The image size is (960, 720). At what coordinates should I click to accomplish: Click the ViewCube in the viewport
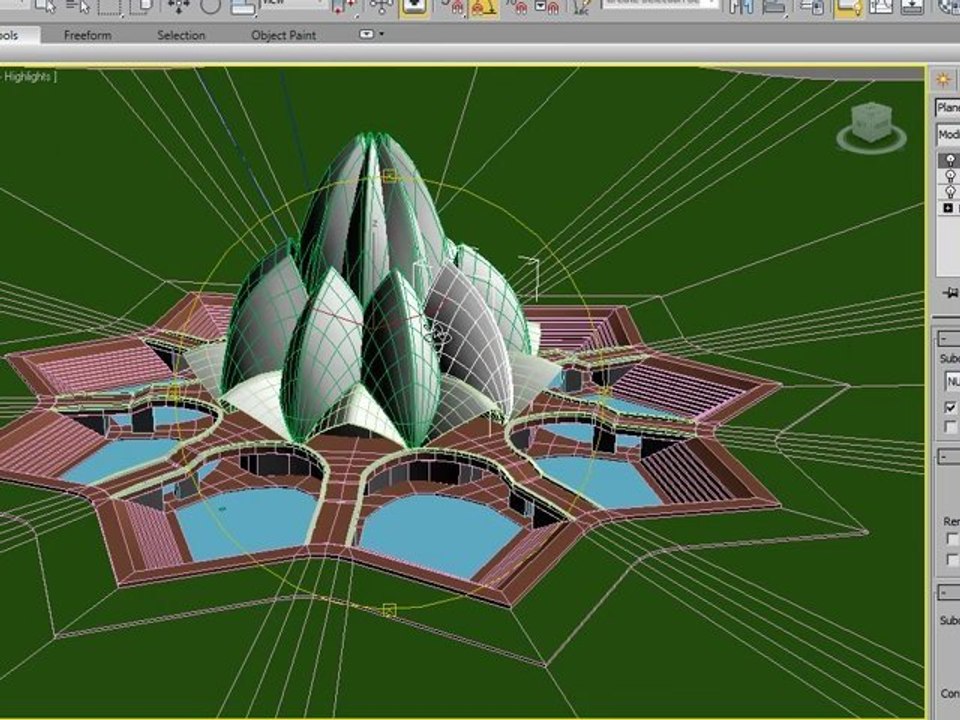click(873, 121)
